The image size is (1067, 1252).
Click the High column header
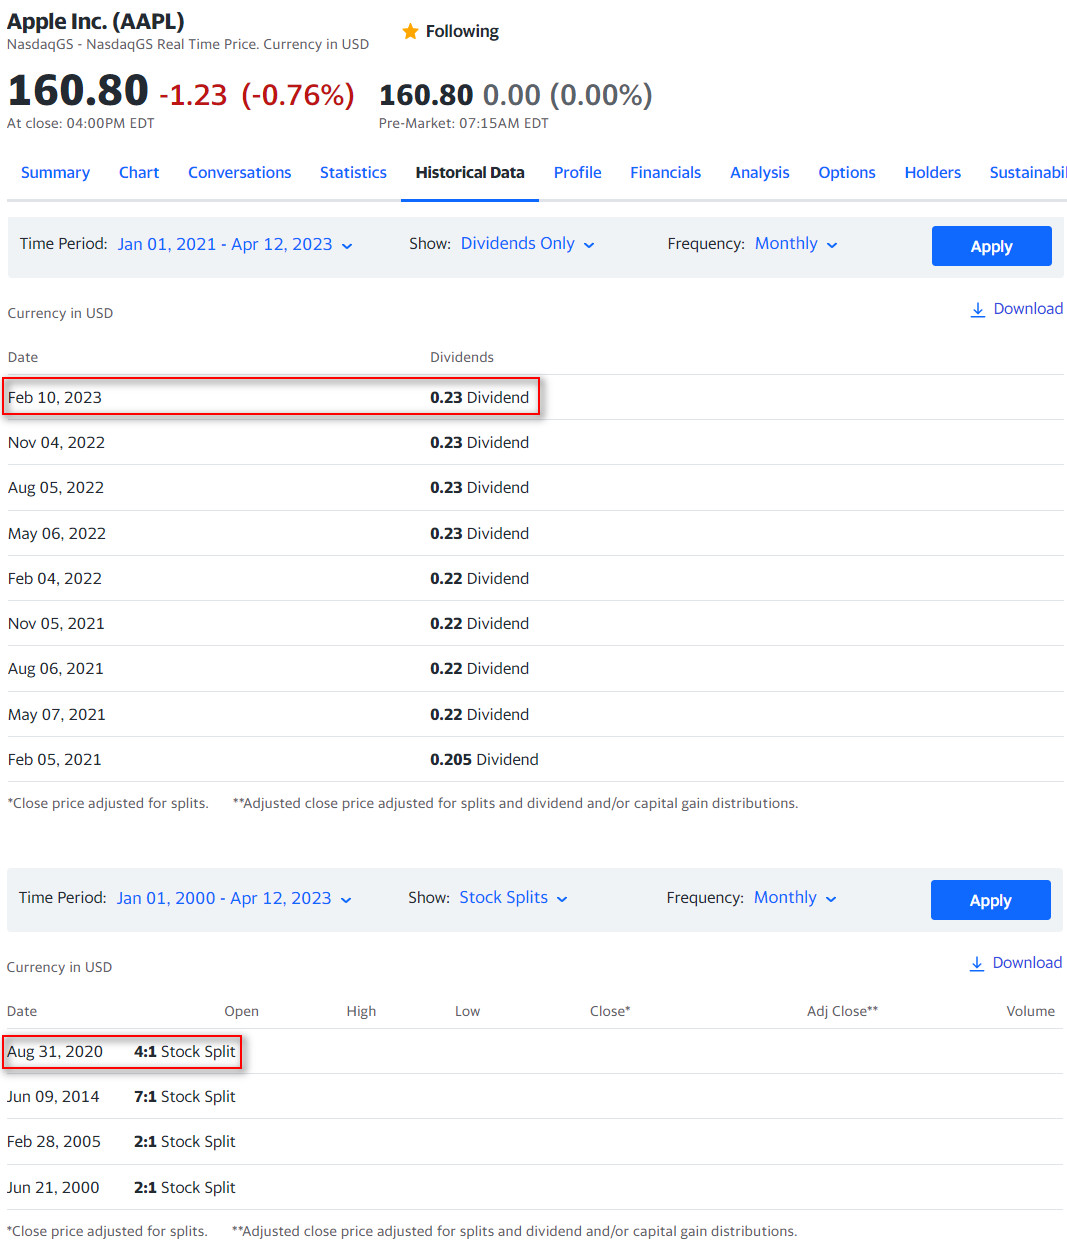coord(361,1012)
